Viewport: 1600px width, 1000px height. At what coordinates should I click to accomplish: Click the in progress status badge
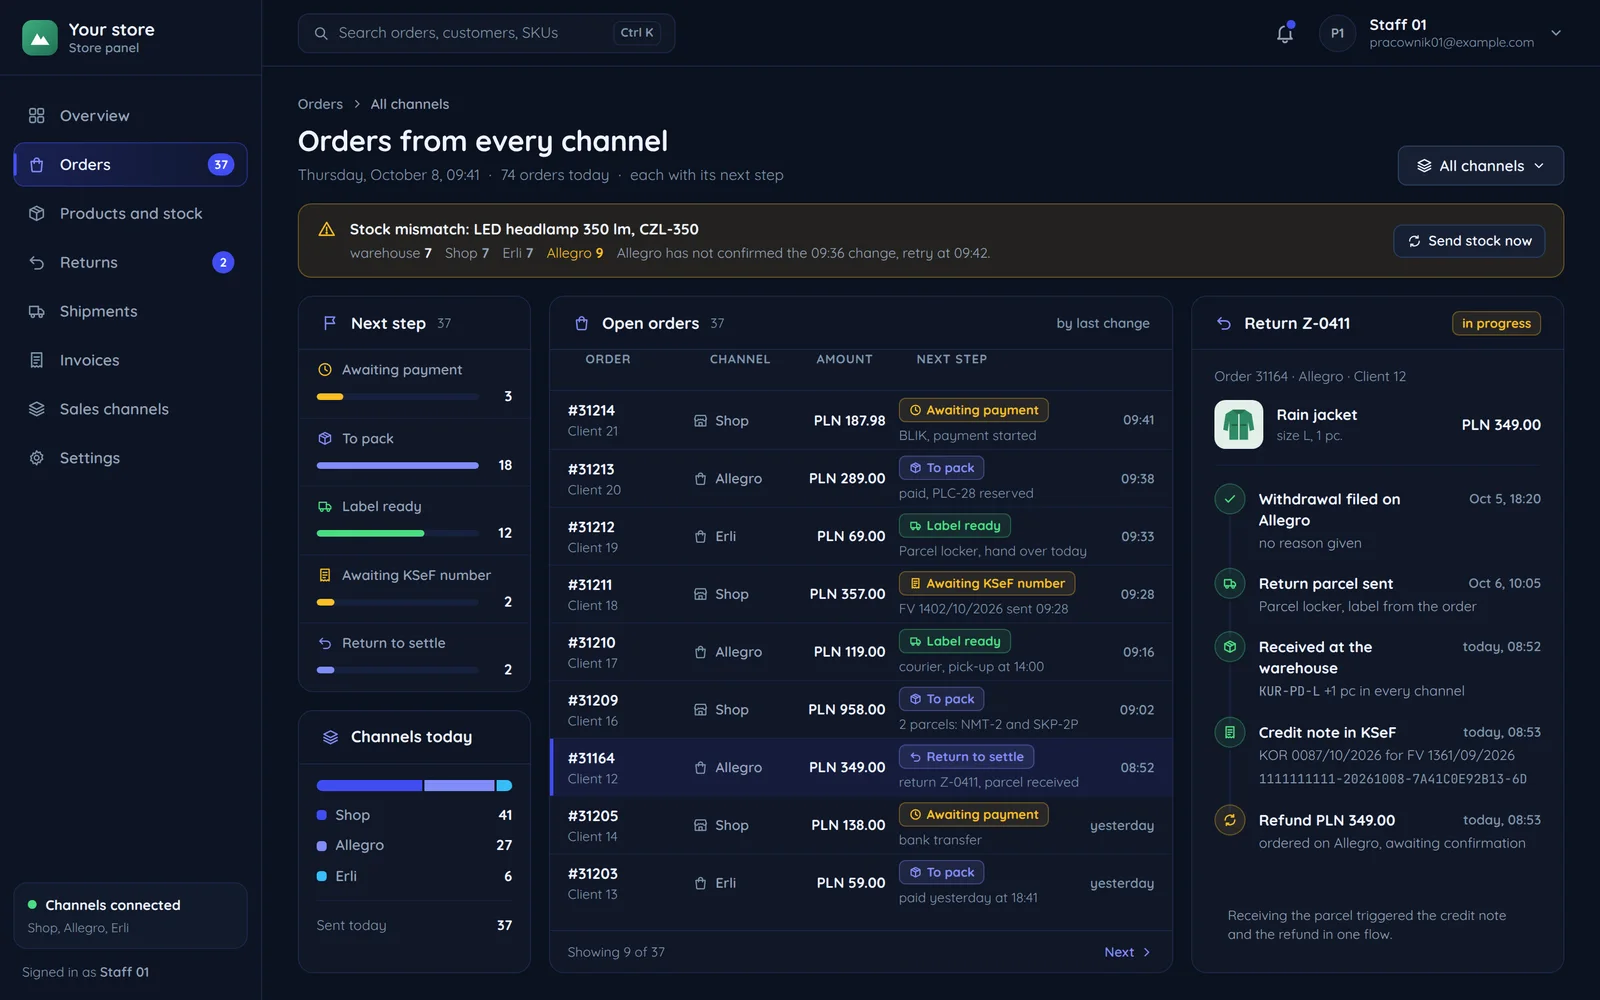pyautogui.click(x=1496, y=323)
